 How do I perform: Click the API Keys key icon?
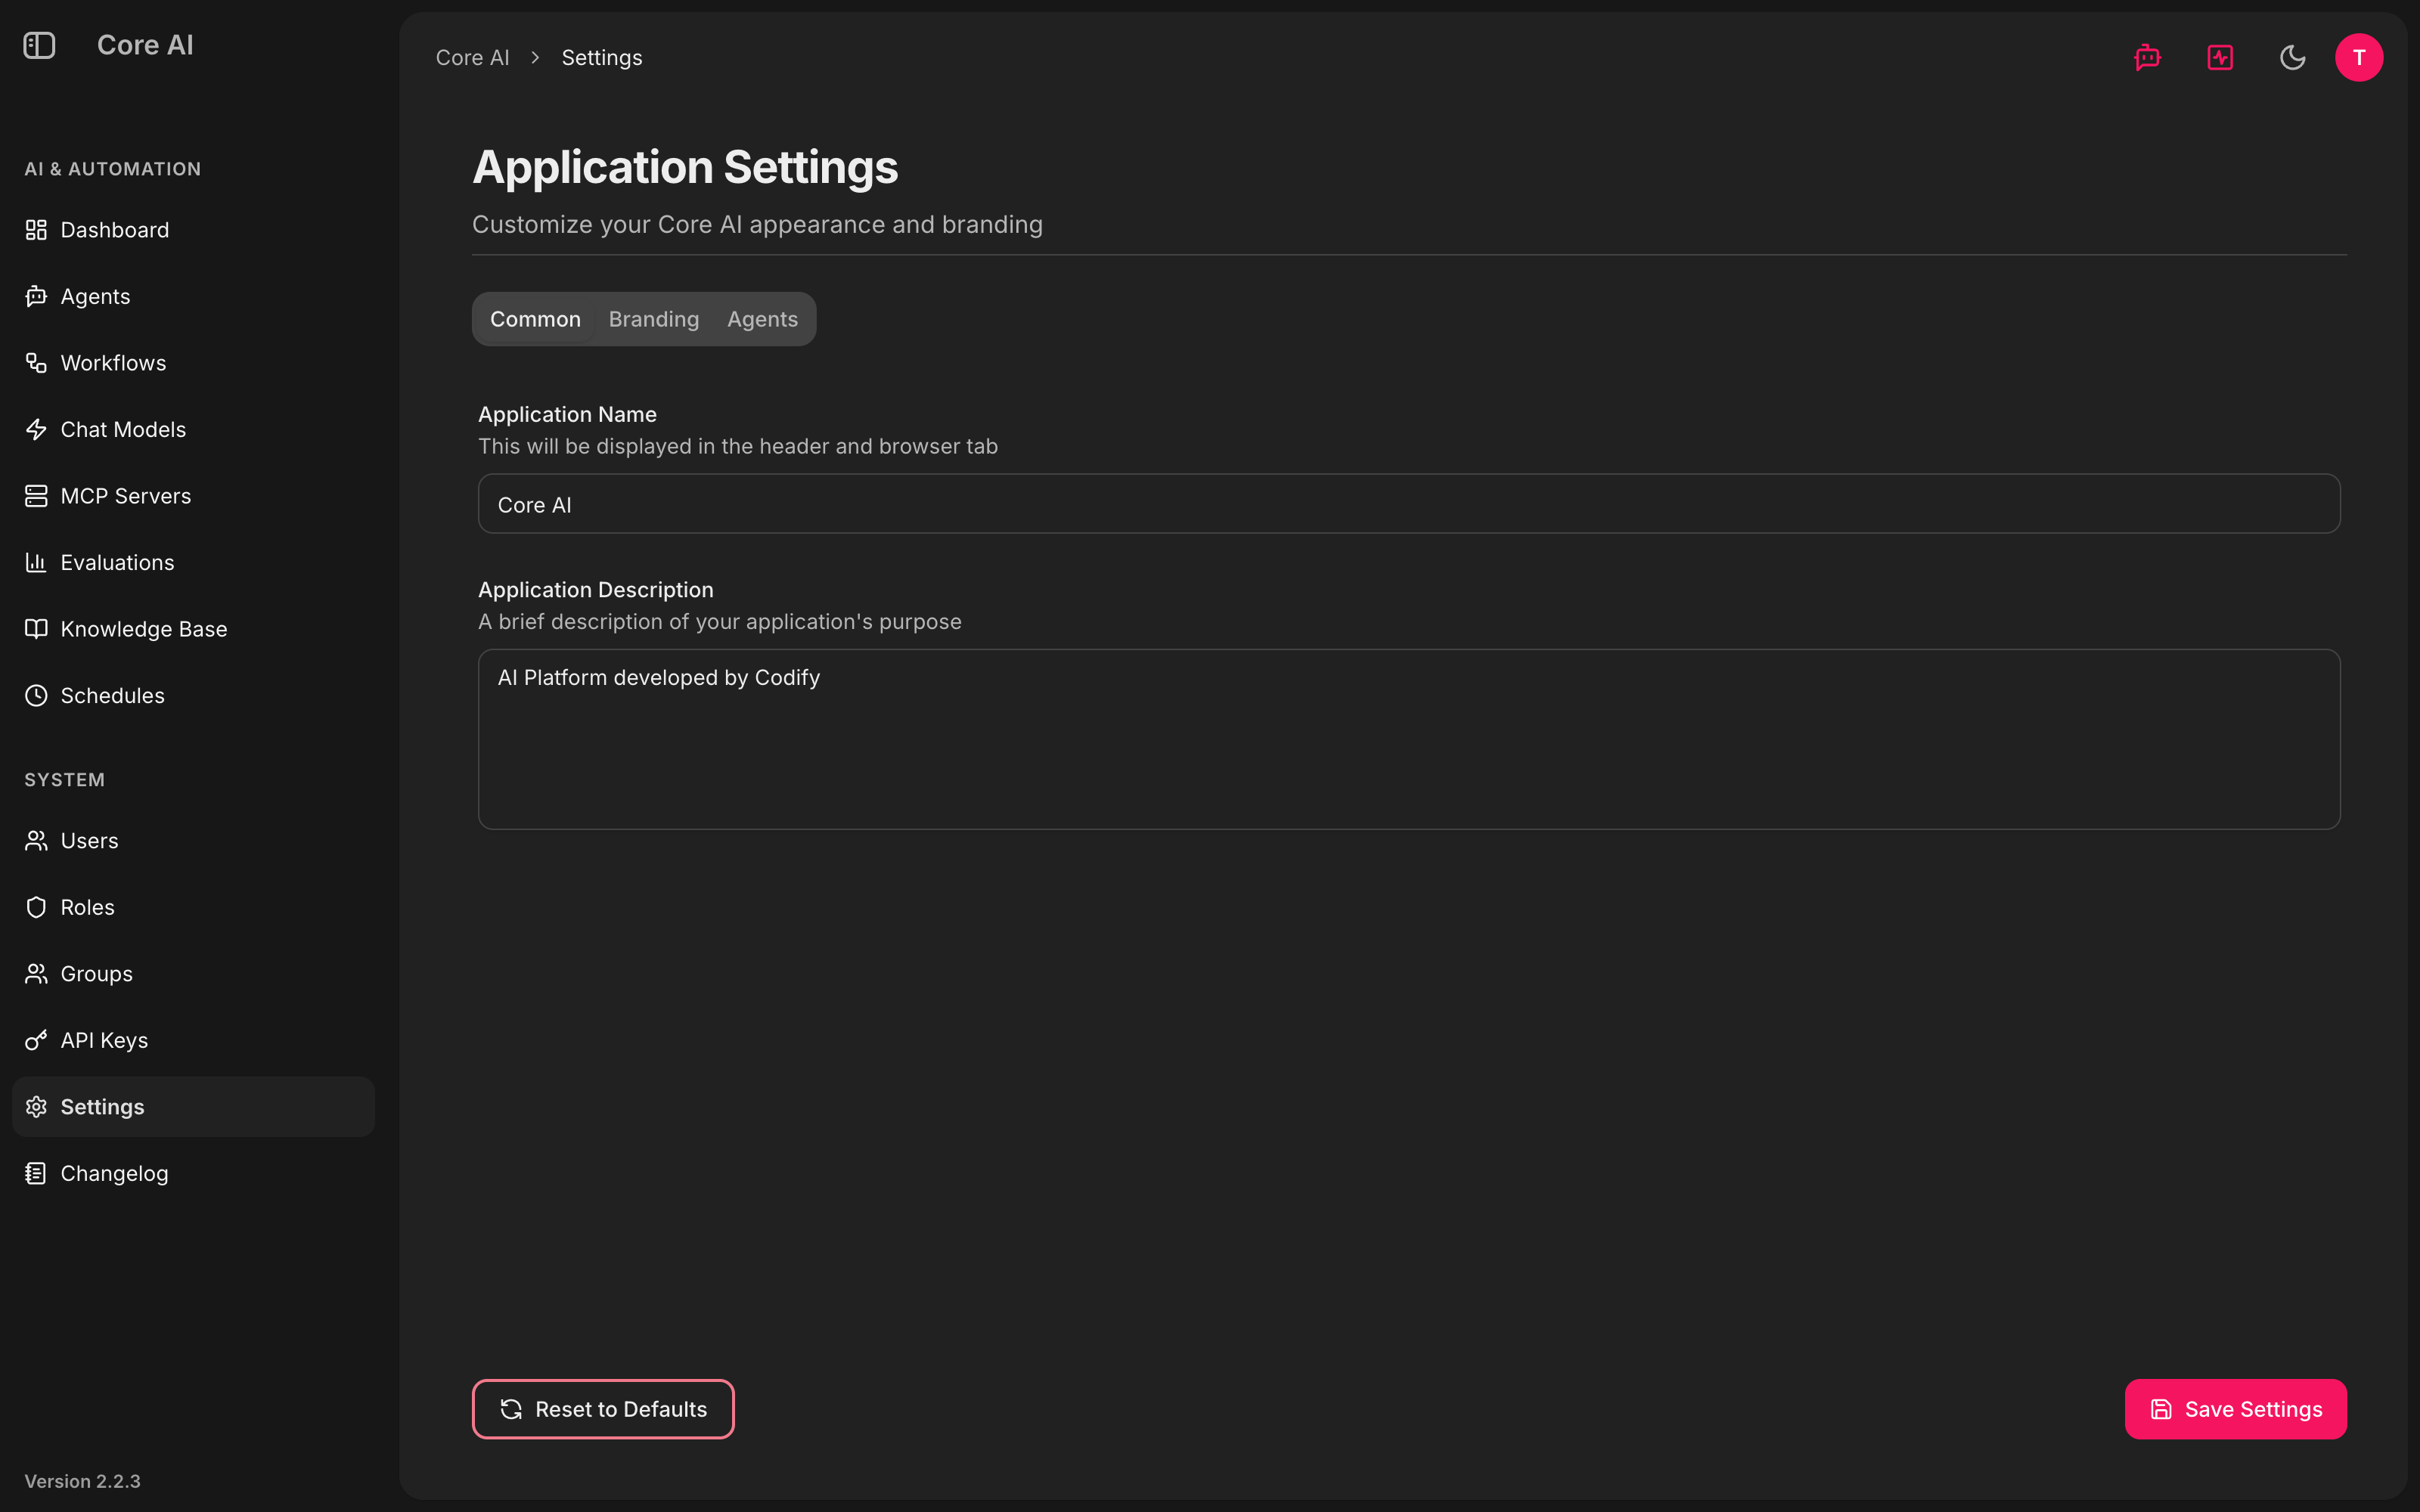pyautogui.click(x=36, y=1040)
